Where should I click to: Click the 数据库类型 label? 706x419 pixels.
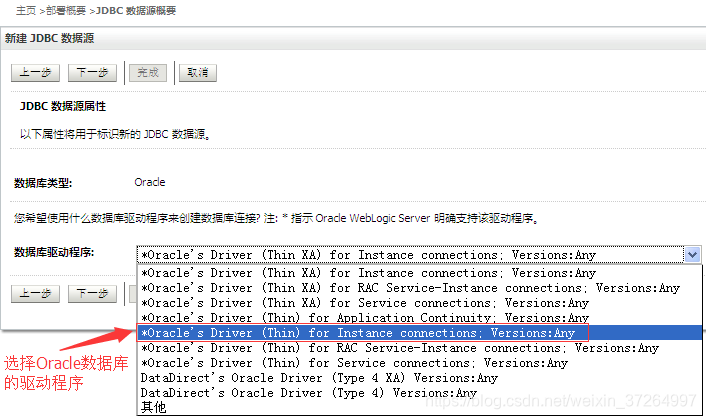pos(43,183)
